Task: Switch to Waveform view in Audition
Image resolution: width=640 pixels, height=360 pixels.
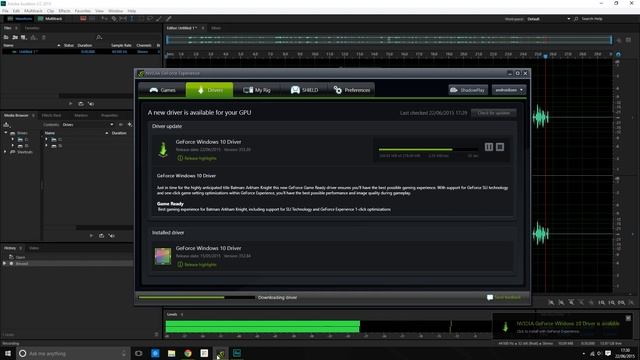Action: [20, 19]
